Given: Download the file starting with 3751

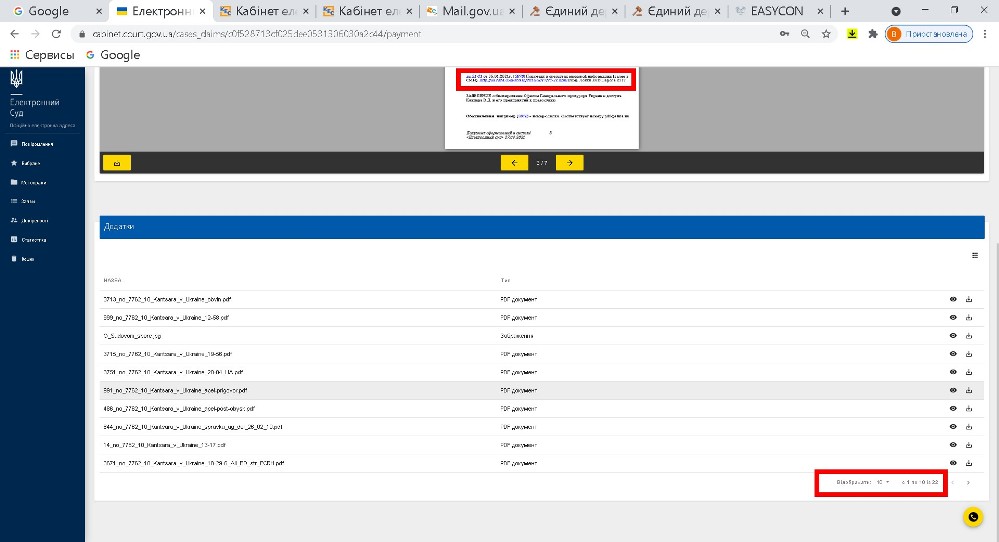Looking at the screenshot, I should [x=969, y=372].
